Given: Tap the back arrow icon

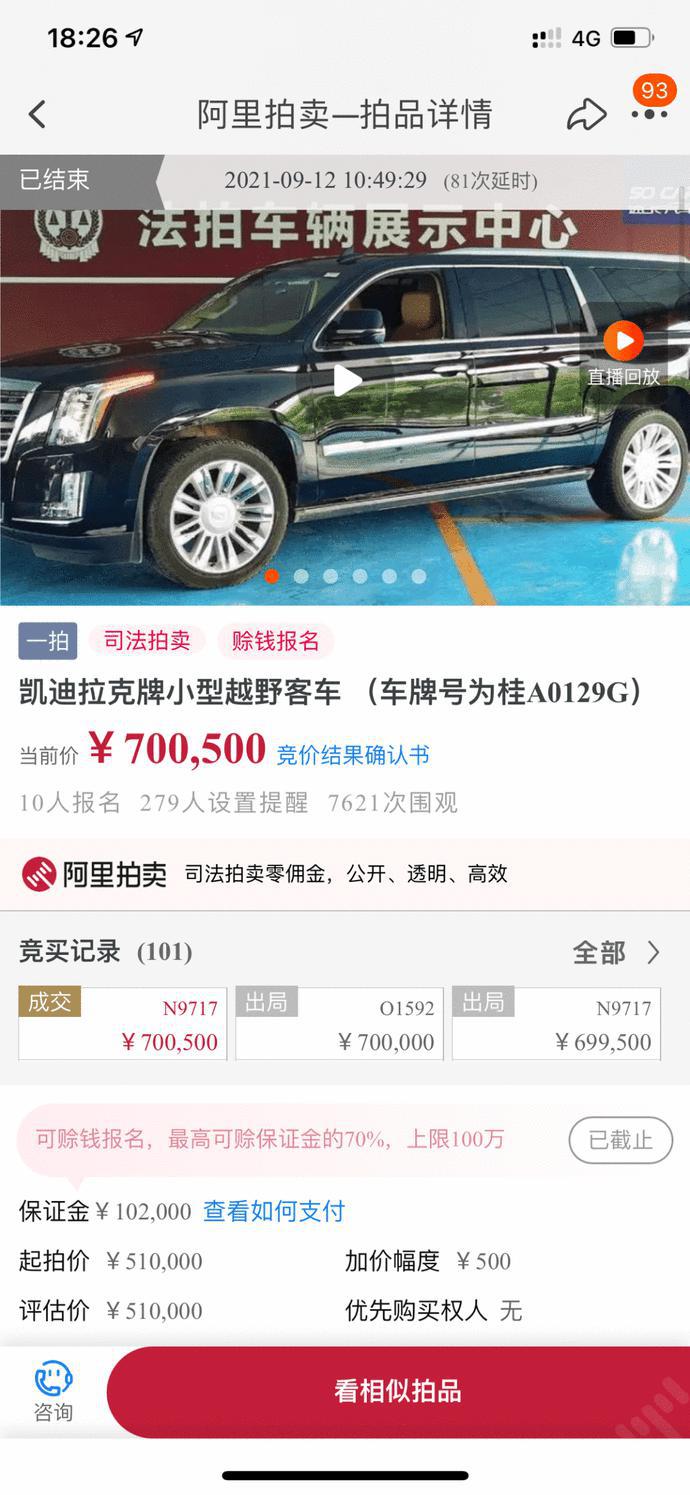Looking at the screenshot, I should click(x=37, y=115).
